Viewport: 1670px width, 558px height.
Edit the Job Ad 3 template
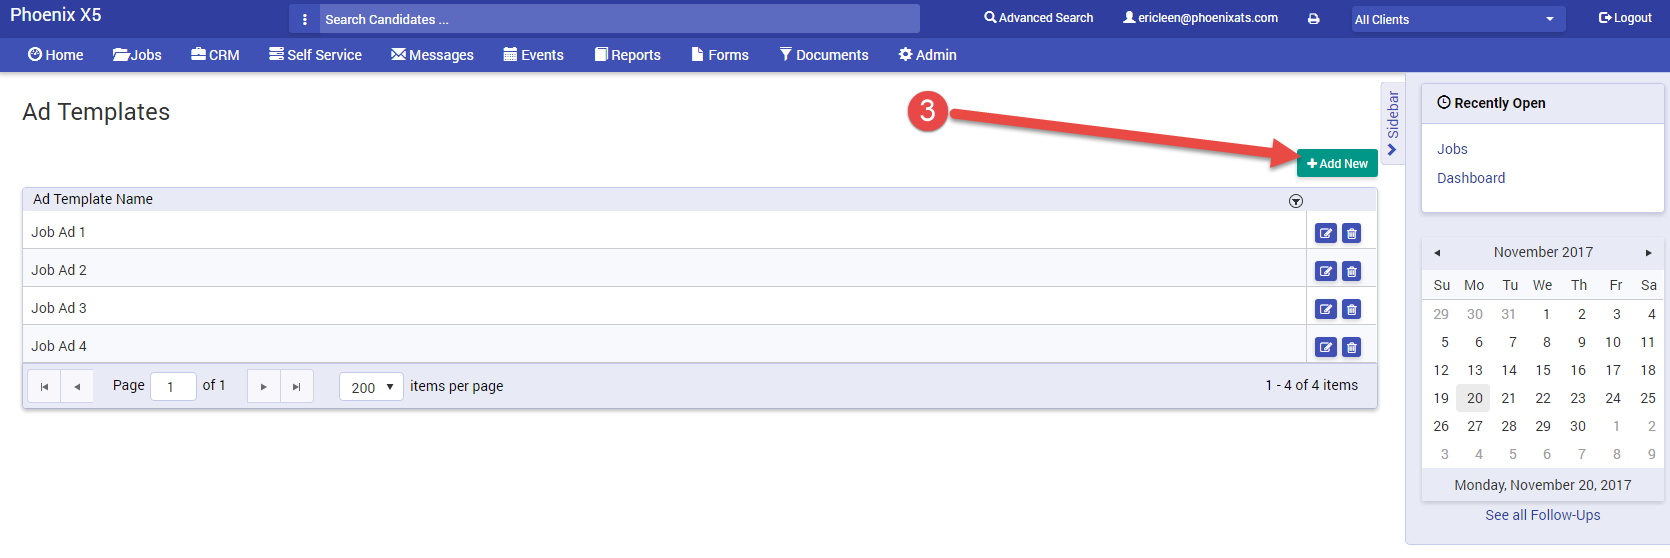point(1326,309)
